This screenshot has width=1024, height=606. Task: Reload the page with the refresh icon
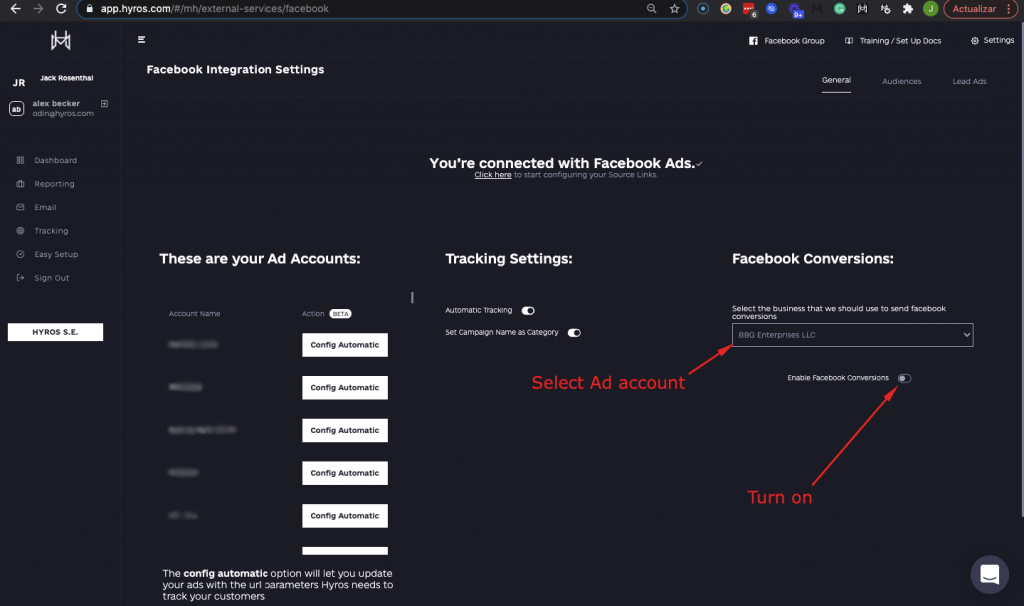61,8
